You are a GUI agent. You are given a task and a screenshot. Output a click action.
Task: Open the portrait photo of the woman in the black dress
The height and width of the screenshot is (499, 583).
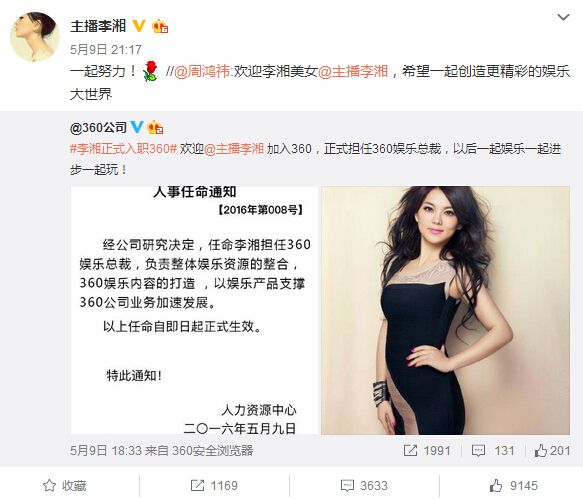(445, 310)
